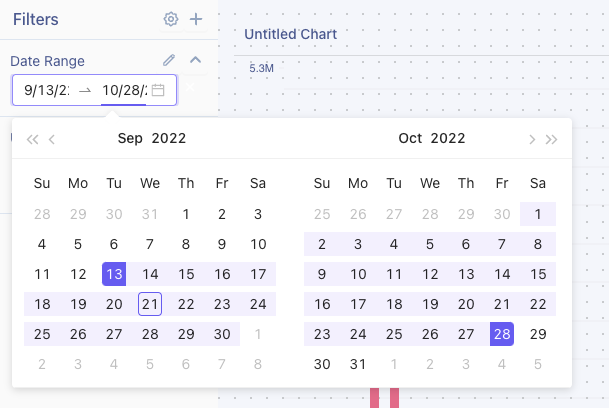This screenshot has height=408, width=609.
Task: Pick today's date September 21
Action: point(150,304)
